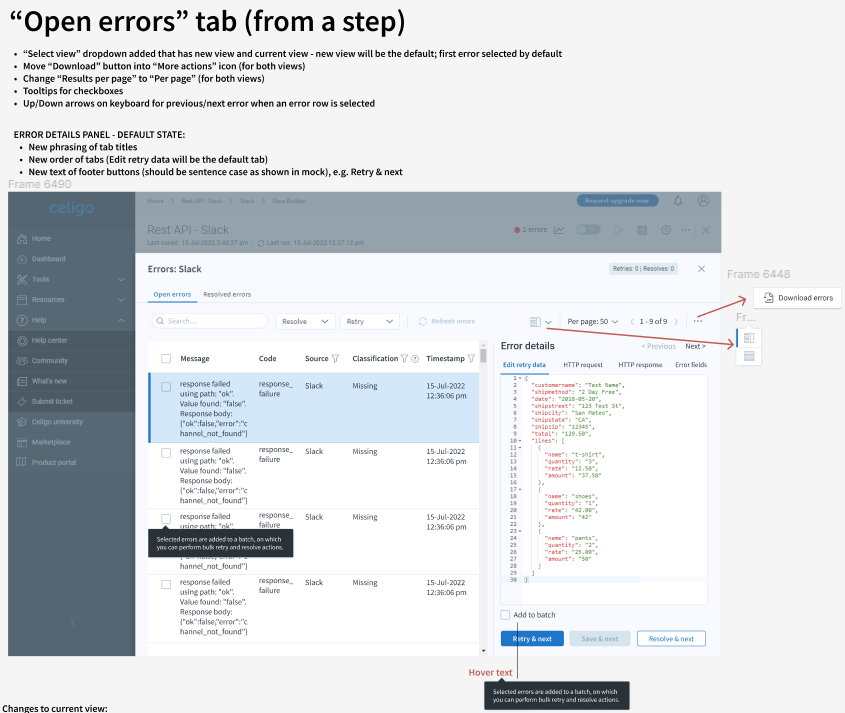Go to next page of errors
Image resolution: width=845 pixels, height=713 pixels.
[676, 321]
